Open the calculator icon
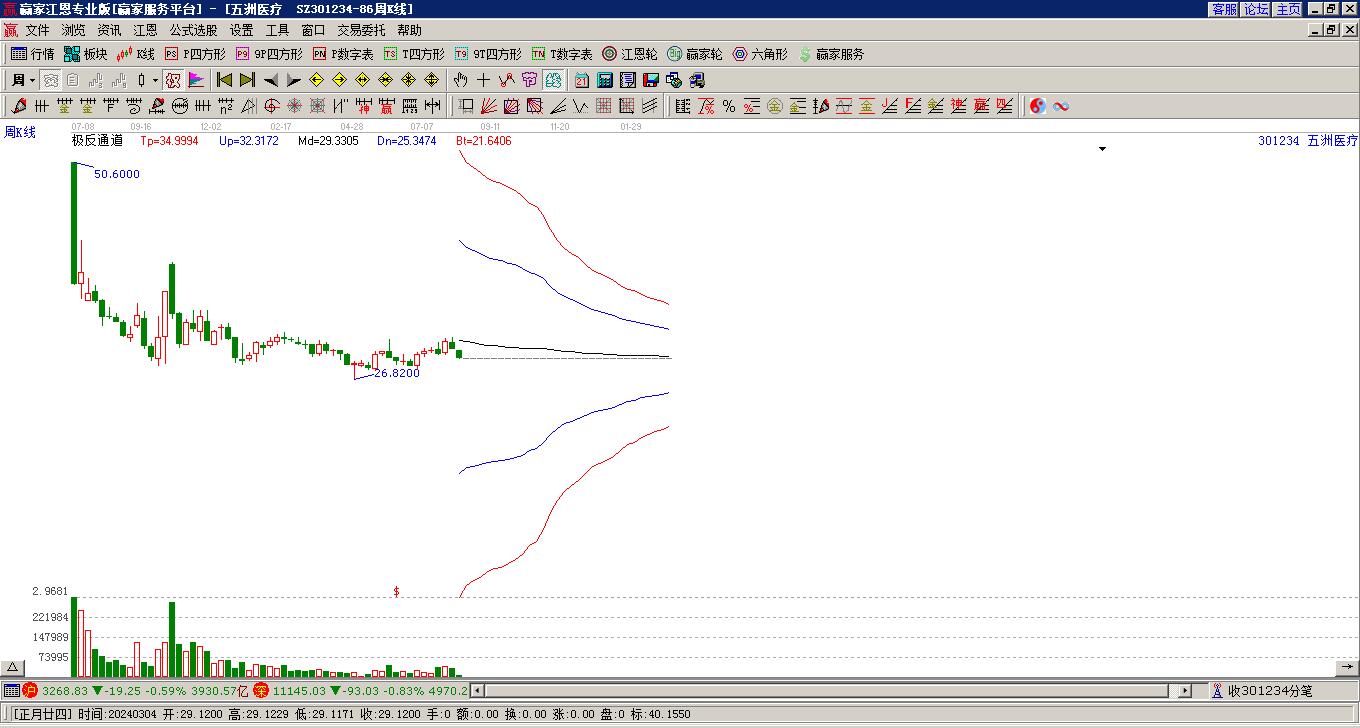Image resolution: width=1360 pixels, height=728 pixels. pos(605,80)
